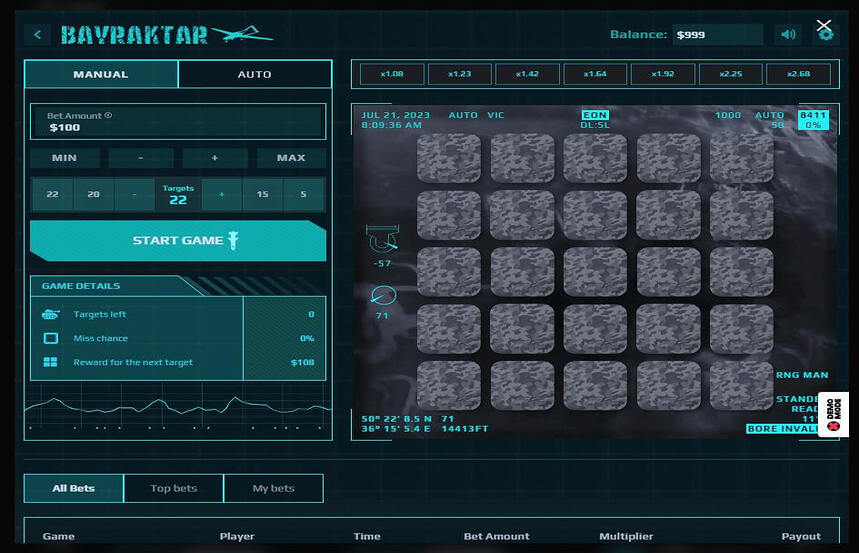Click the x1.42 multiplier step
Screen dimensions: 859x553
528,74
